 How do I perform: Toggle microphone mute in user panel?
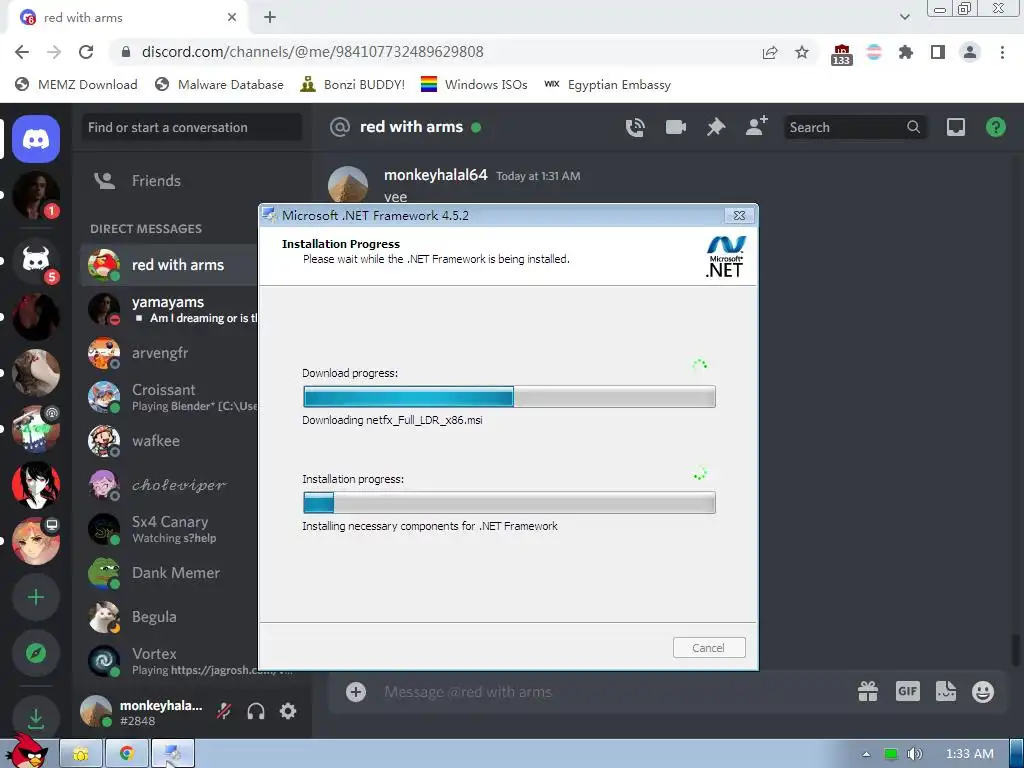coord(224,711)
